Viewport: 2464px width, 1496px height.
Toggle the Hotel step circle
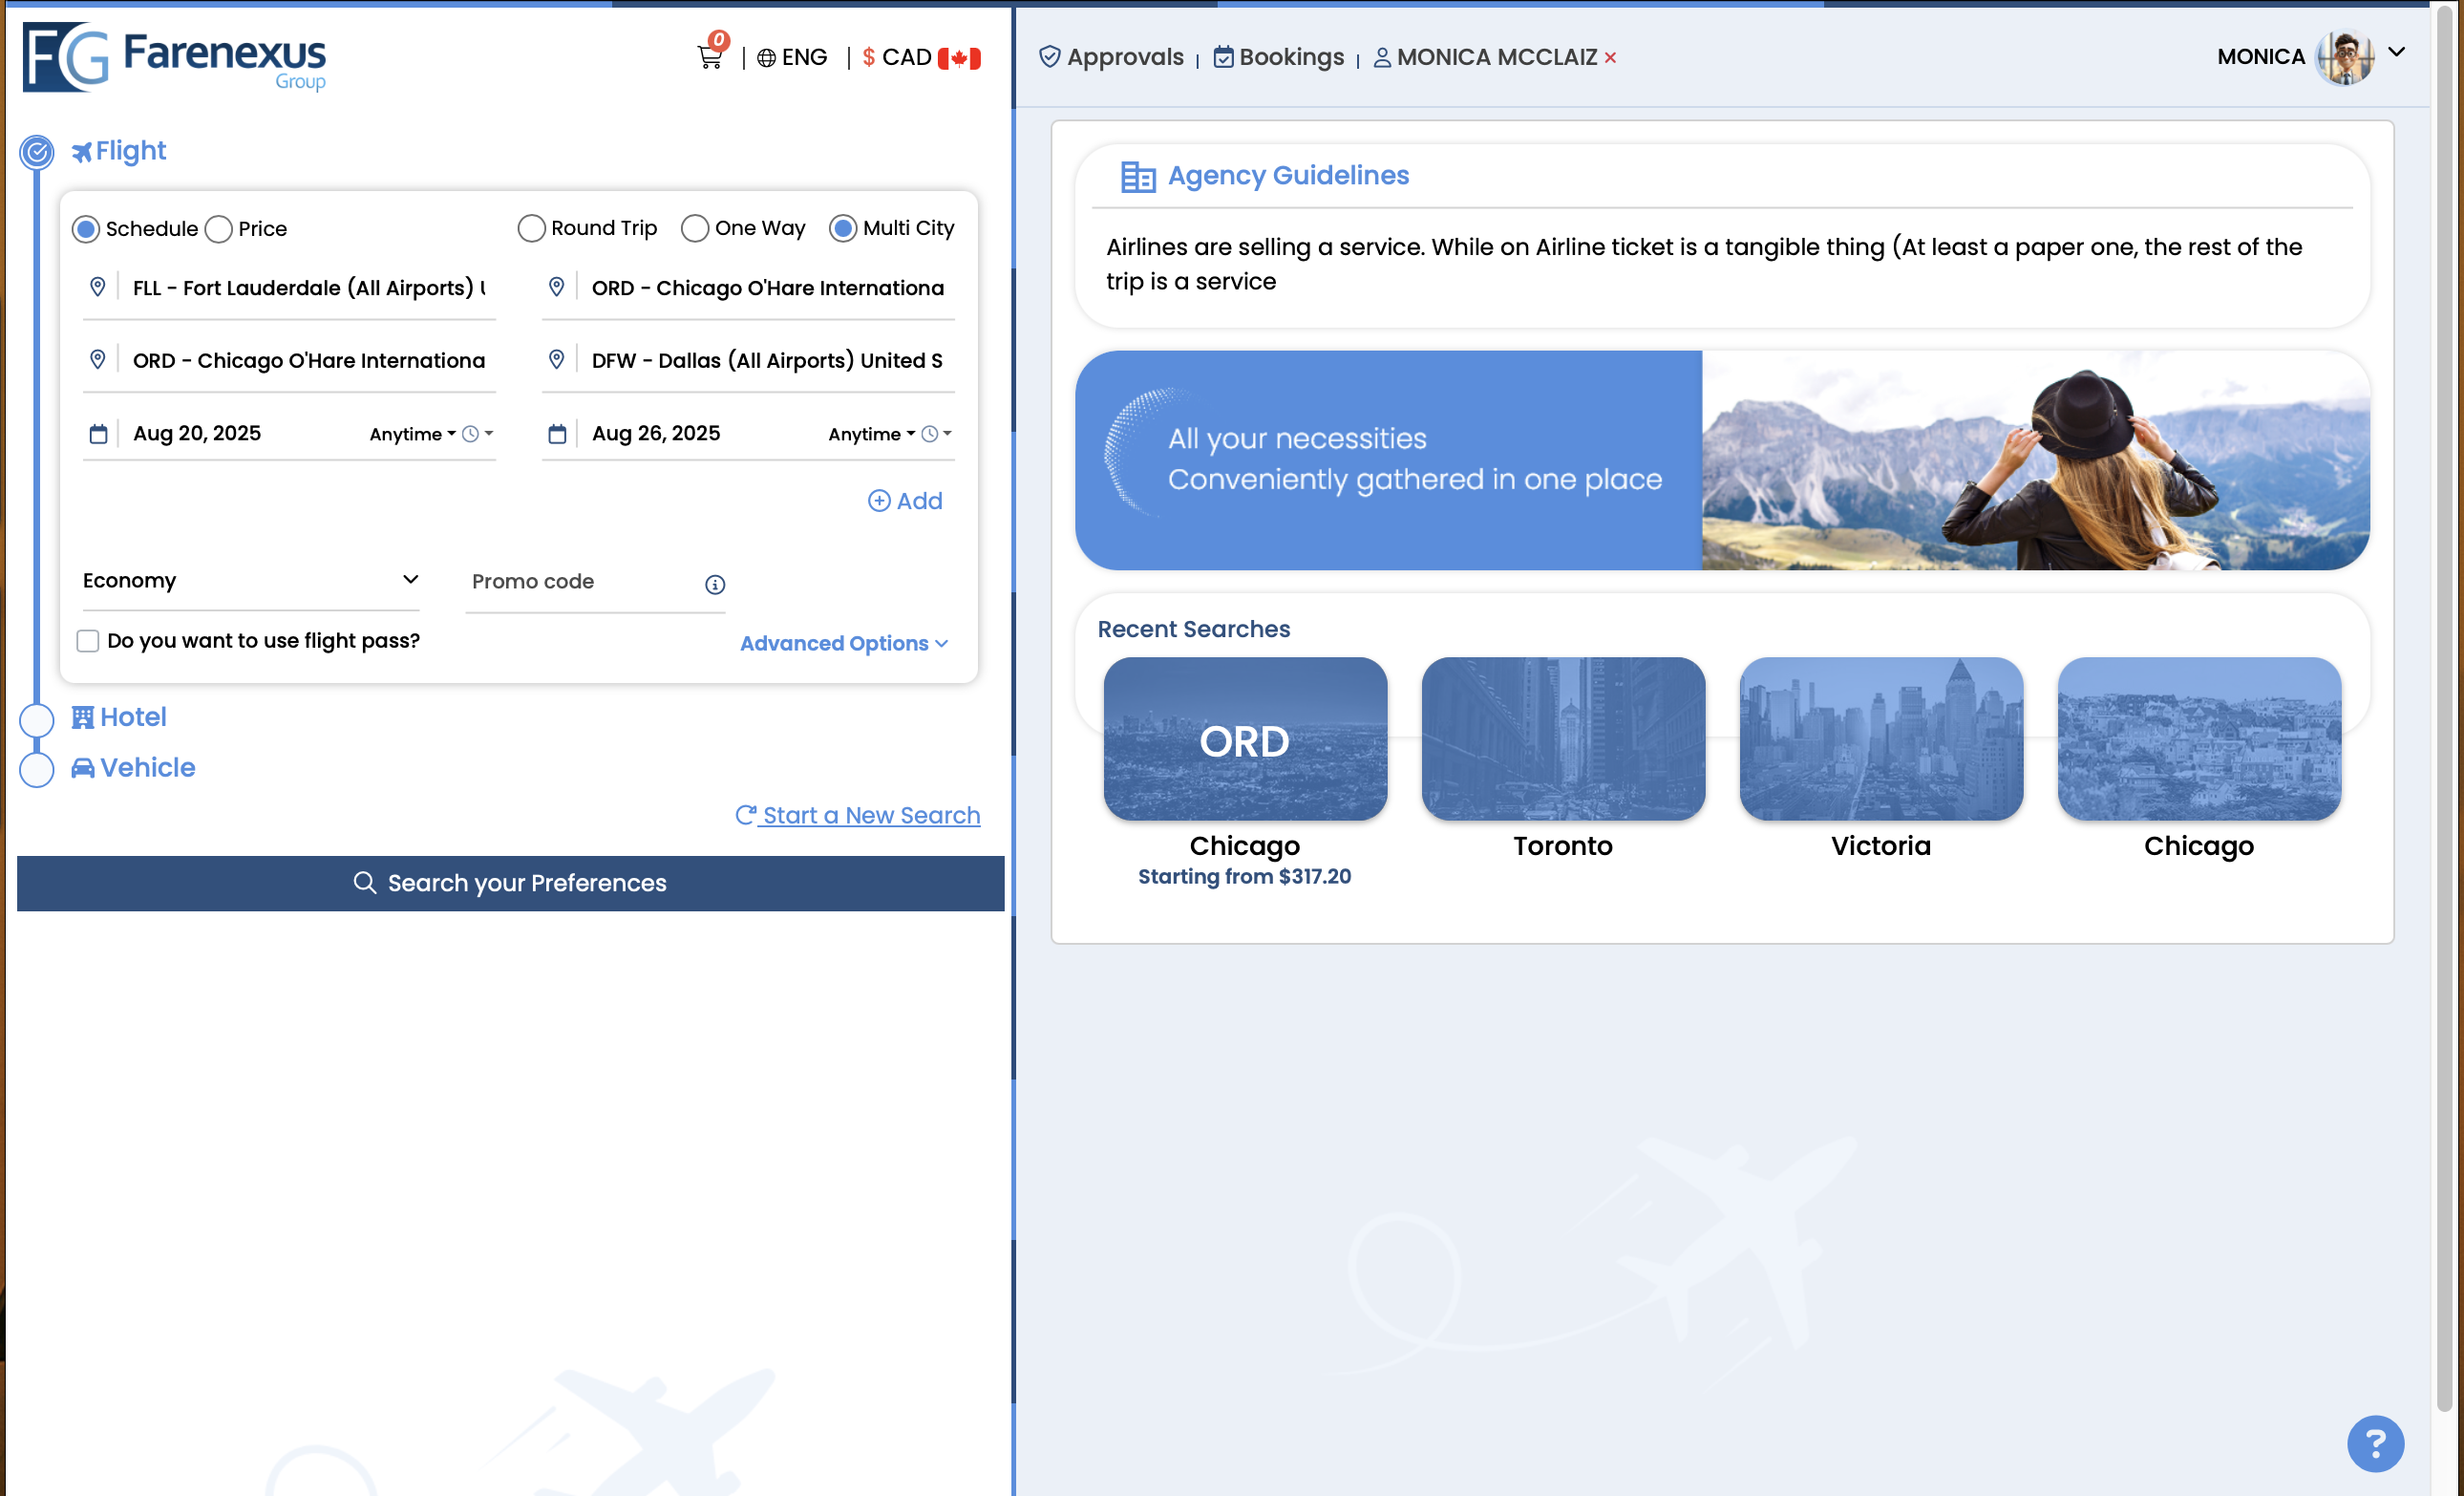(37, 719)
